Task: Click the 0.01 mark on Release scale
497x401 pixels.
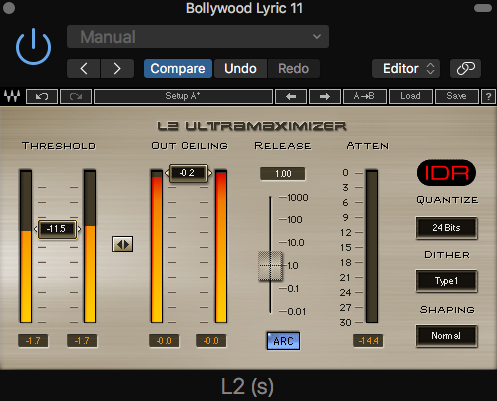Action: [x=297, y=312]
